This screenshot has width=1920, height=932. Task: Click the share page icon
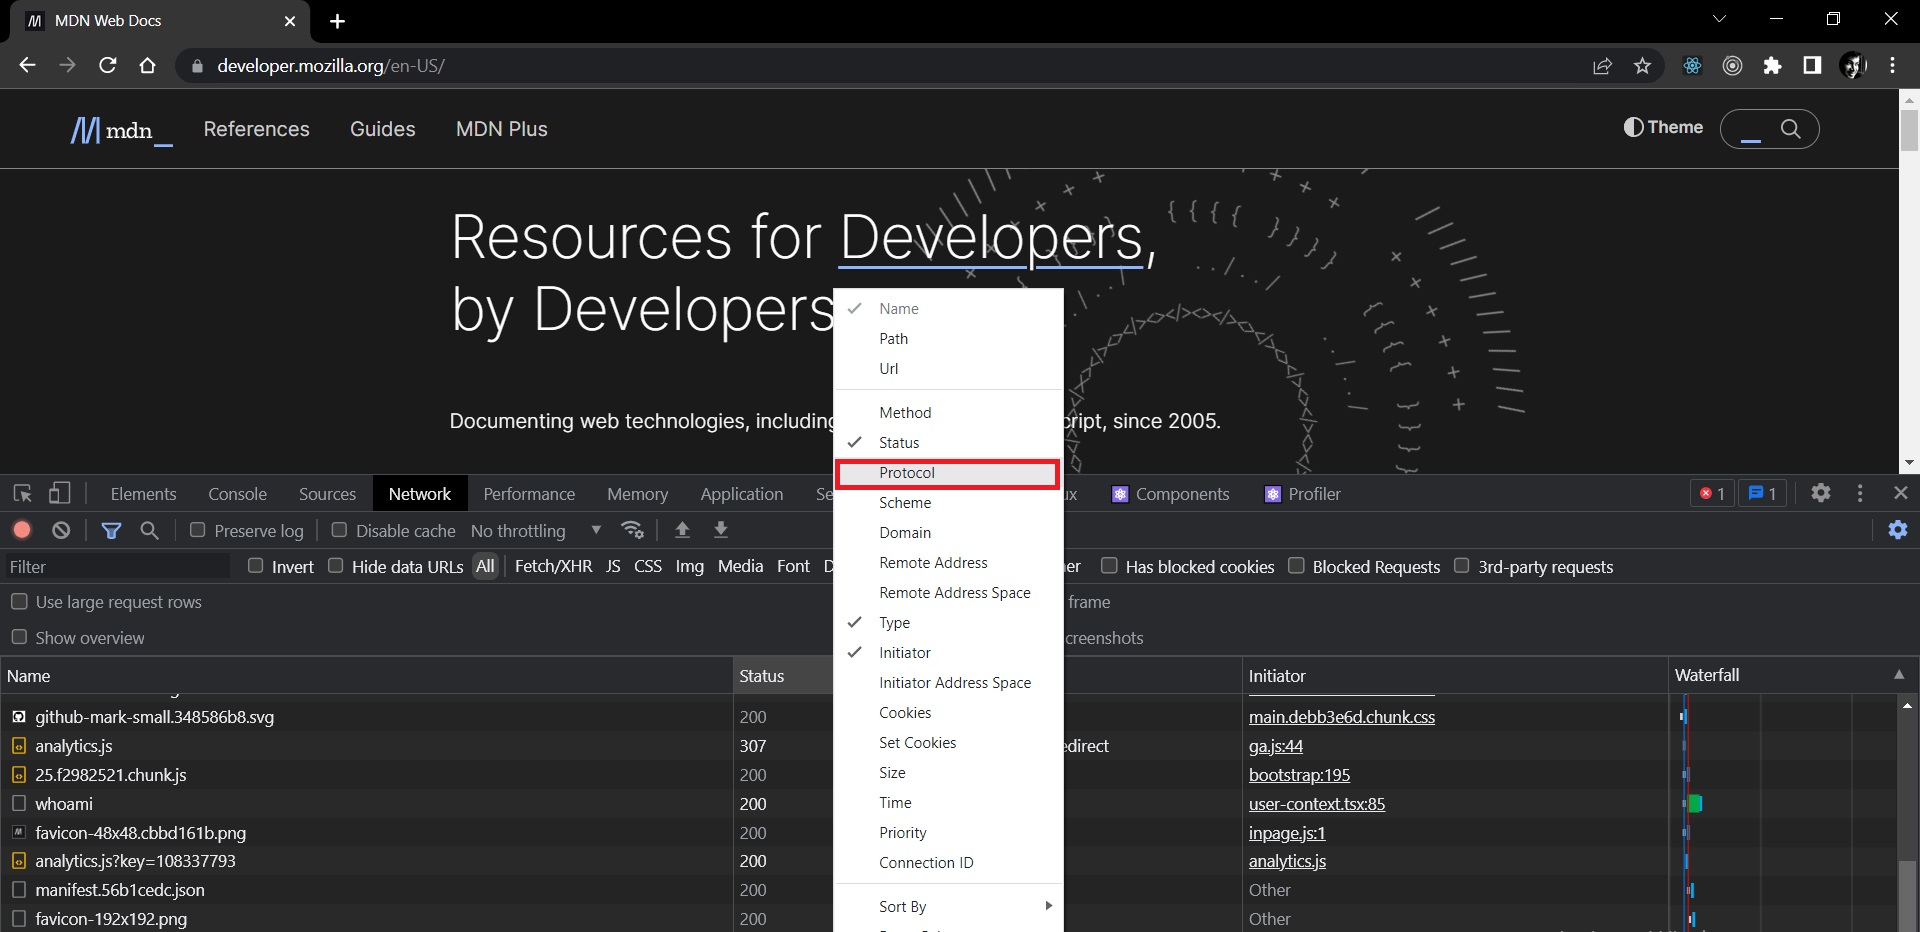click(1602, 66)
